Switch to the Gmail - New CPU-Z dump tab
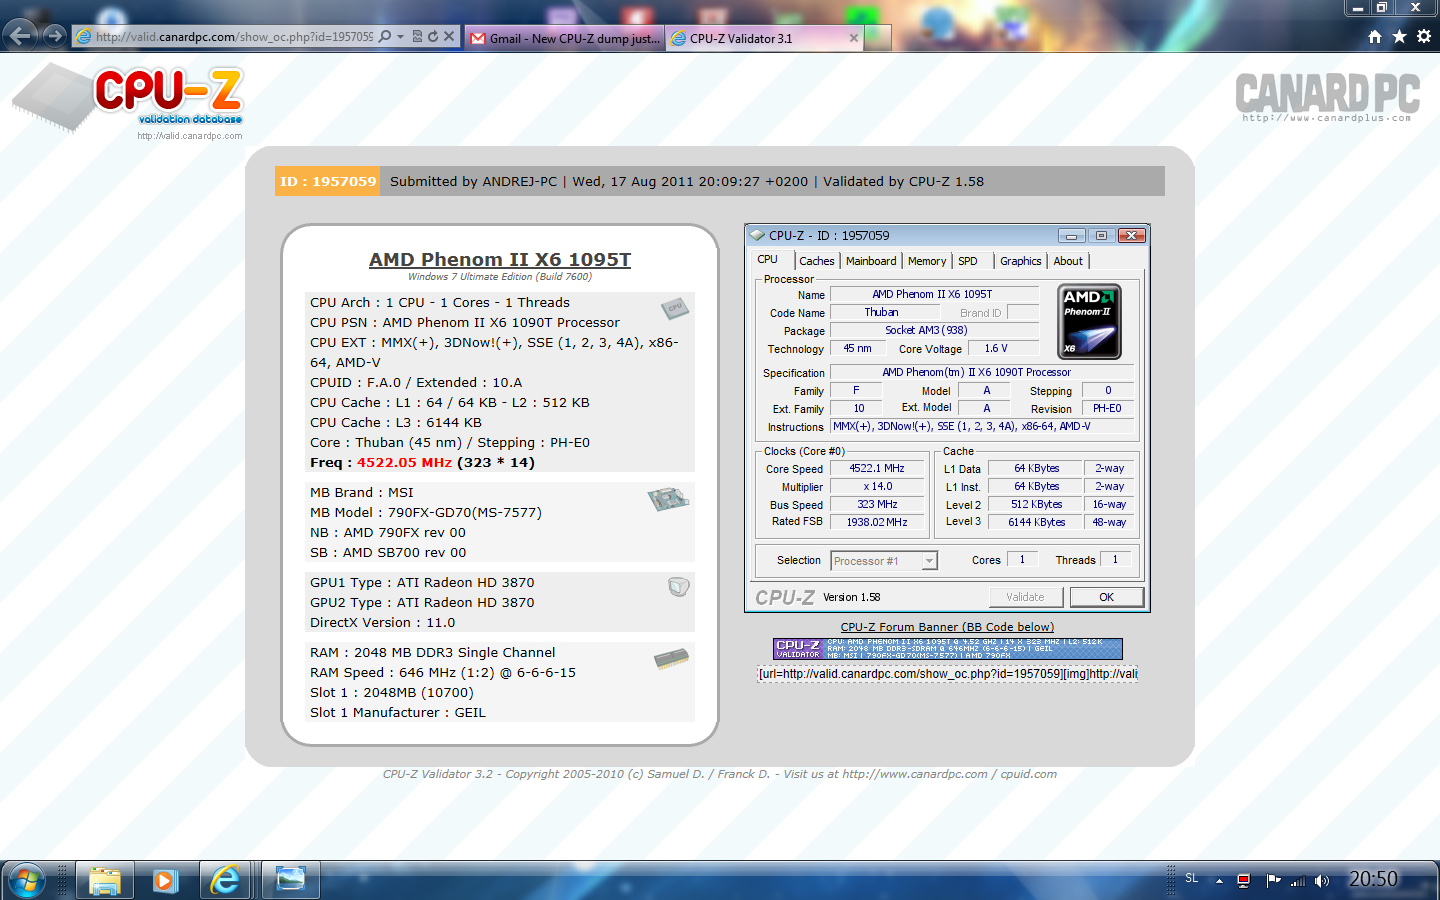The width and height of the screenshot is (1440, 900). (x=565, y=38)
